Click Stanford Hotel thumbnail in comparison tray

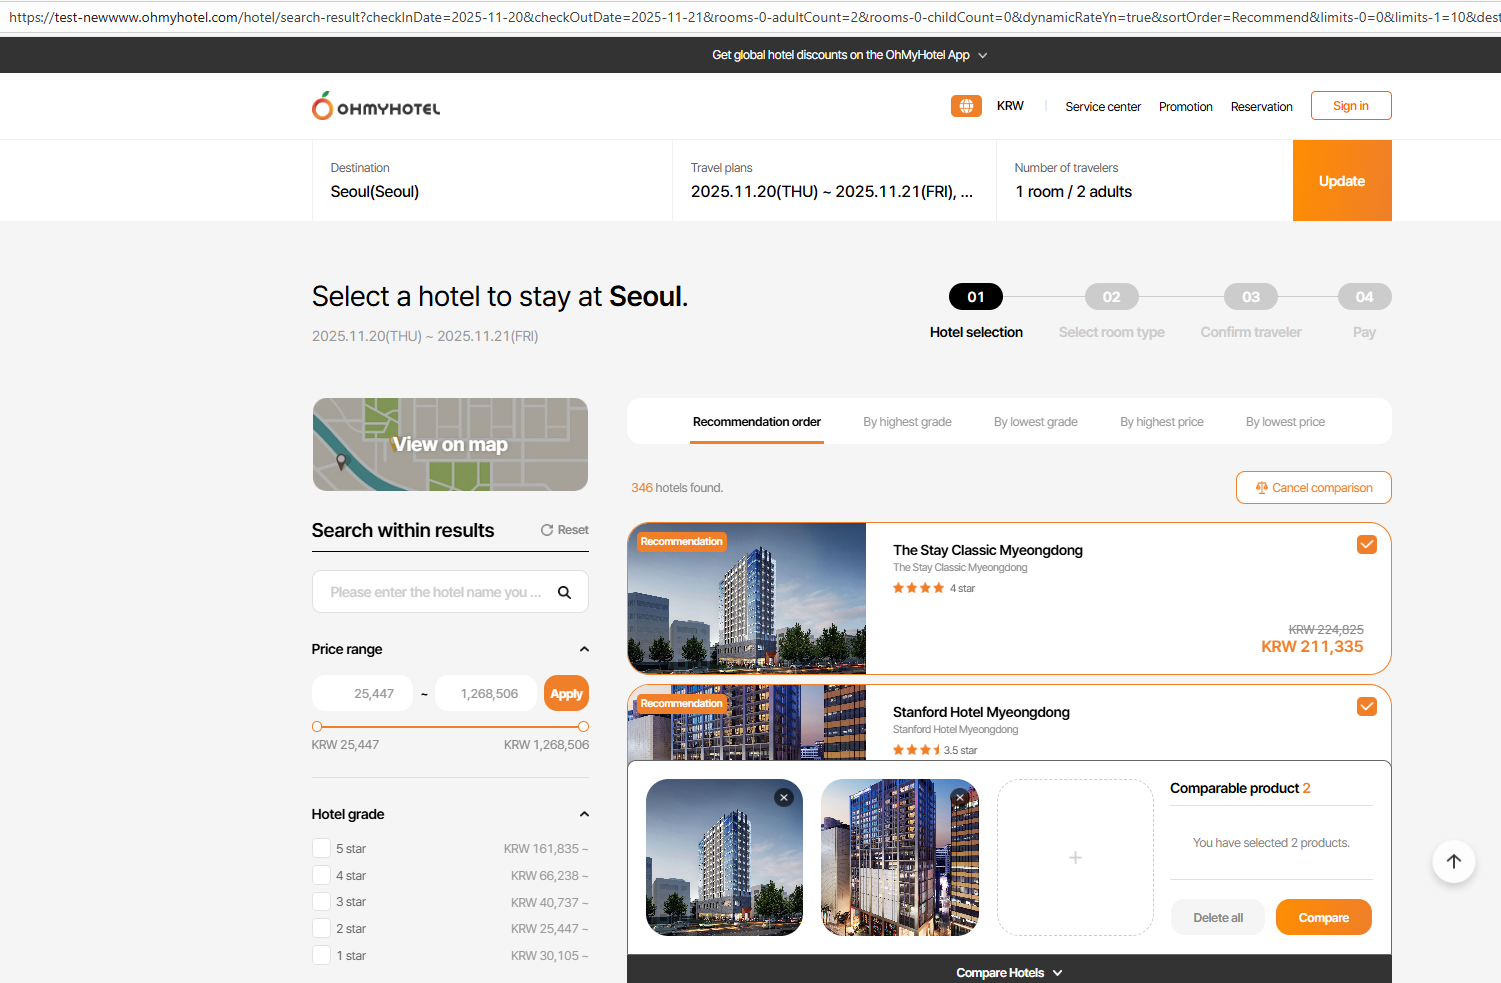[x=900, y=857]
